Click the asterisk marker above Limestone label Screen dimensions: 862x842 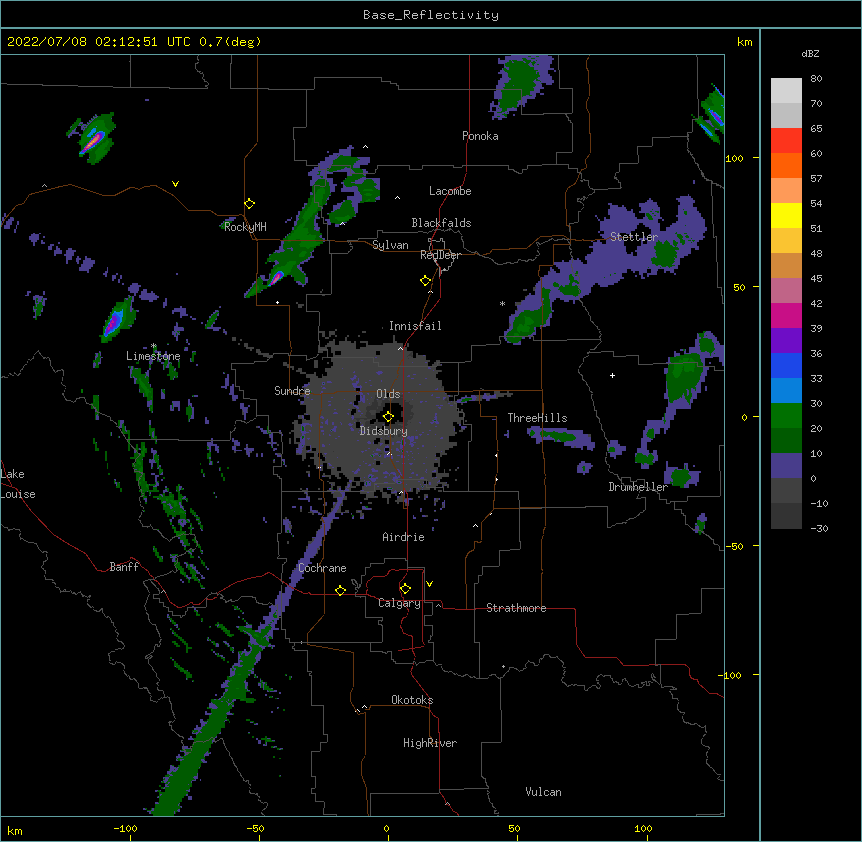(154, 346)
